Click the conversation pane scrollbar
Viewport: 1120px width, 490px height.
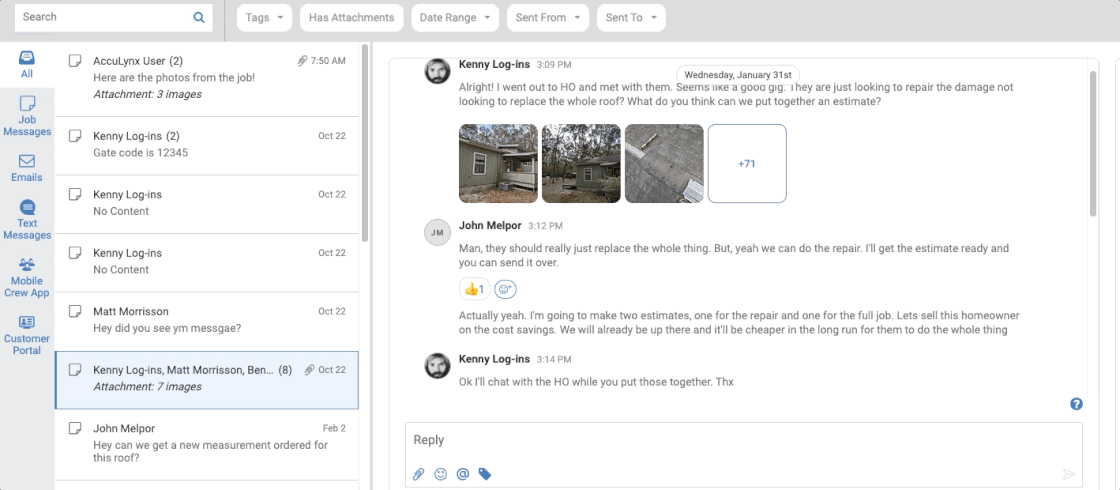[x=1093, y=143]
